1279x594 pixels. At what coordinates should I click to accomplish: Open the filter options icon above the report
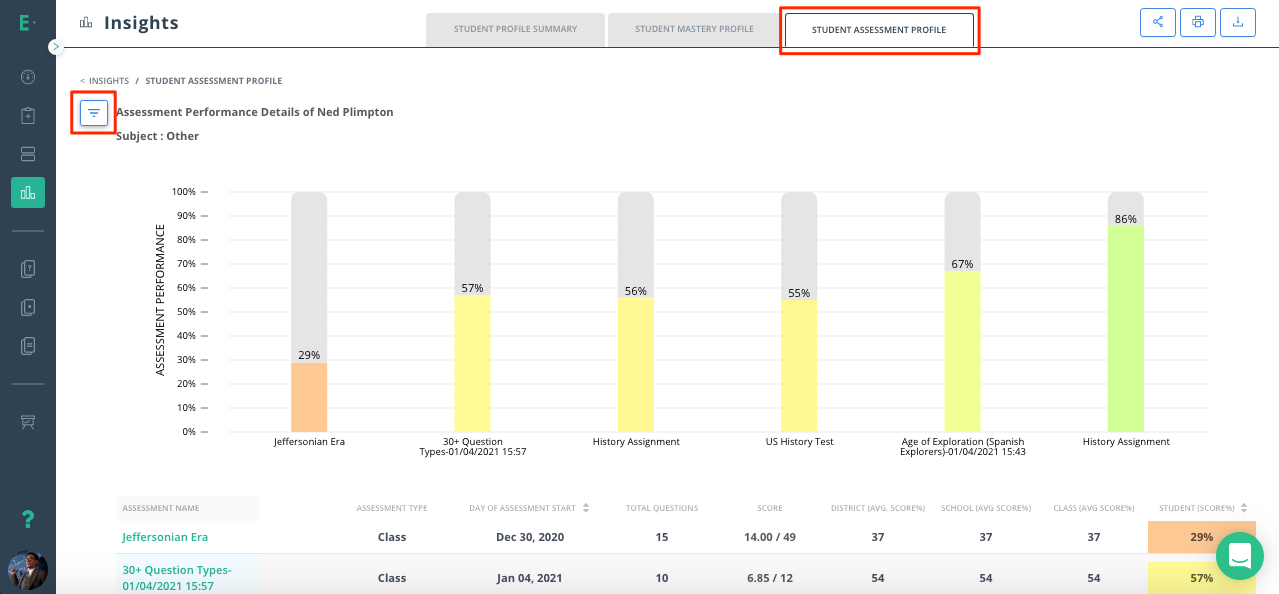[93, 112]
